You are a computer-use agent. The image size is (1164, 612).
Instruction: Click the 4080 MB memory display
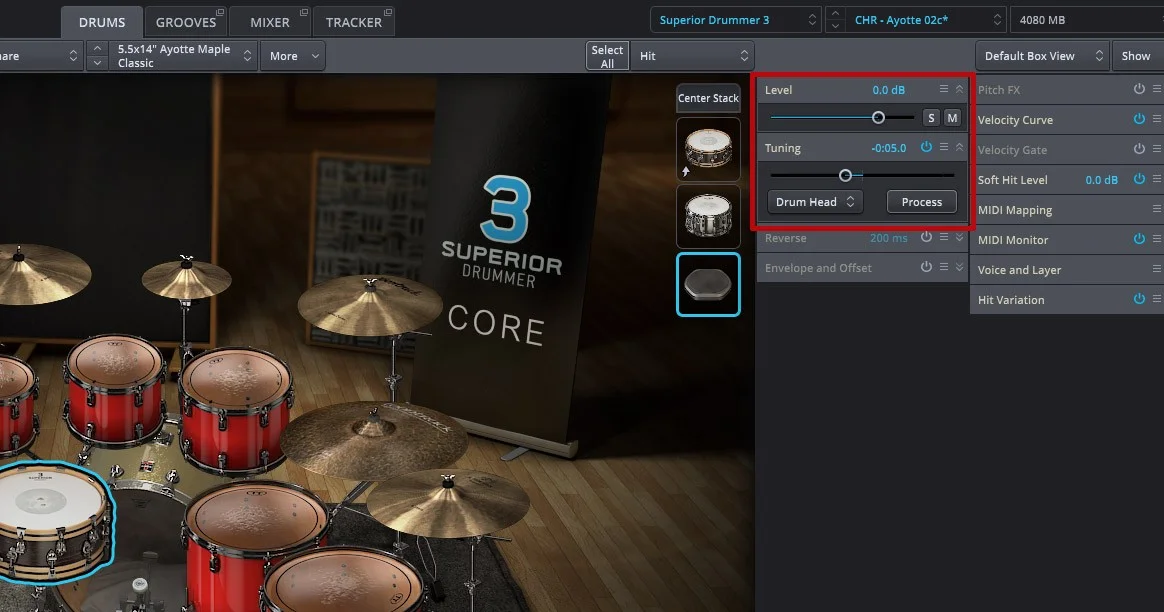(x=1087, y=20)
